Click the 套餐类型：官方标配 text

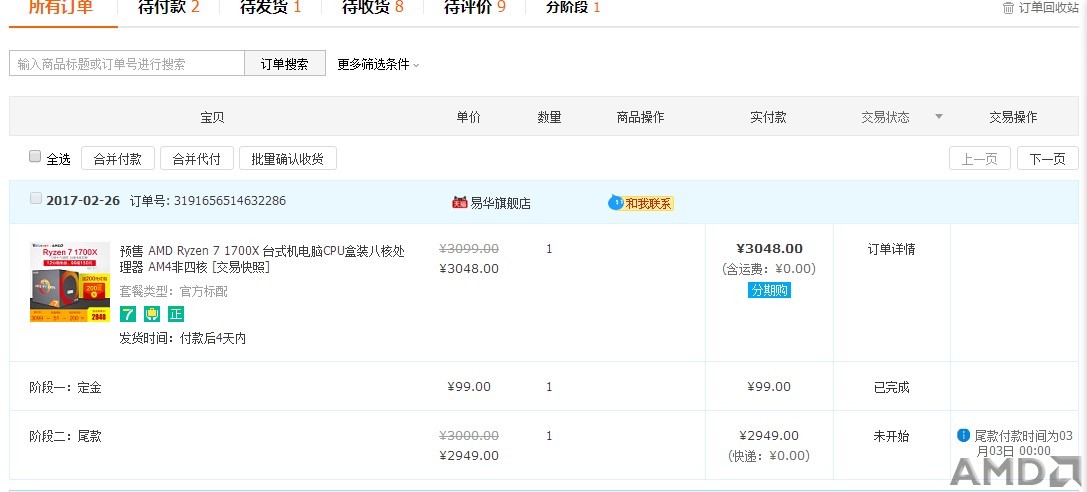coord(173,292)
